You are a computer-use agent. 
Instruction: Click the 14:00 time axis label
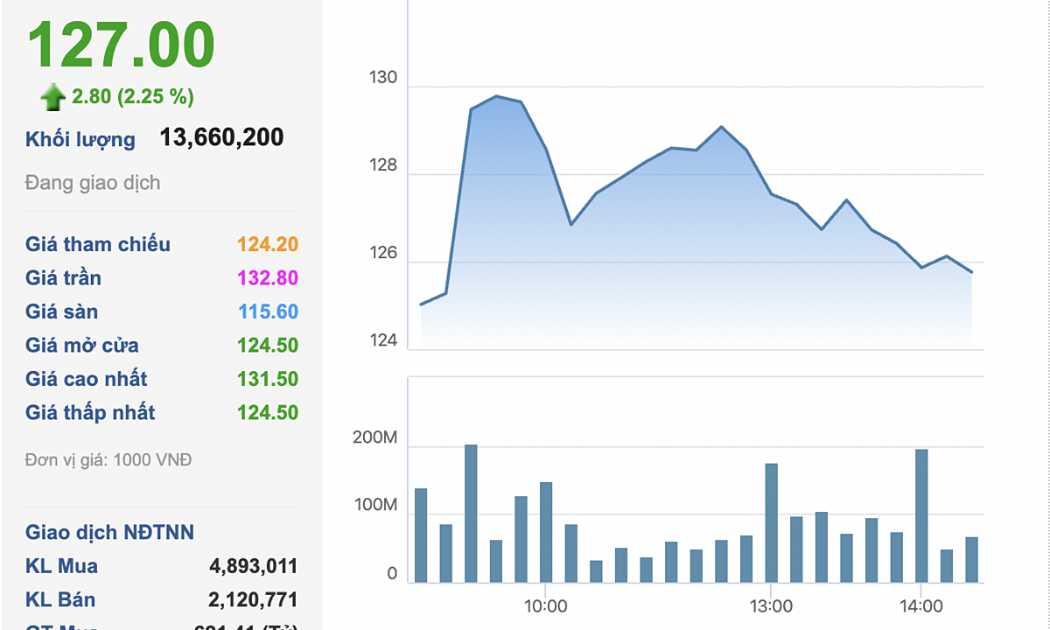point(921,606)
